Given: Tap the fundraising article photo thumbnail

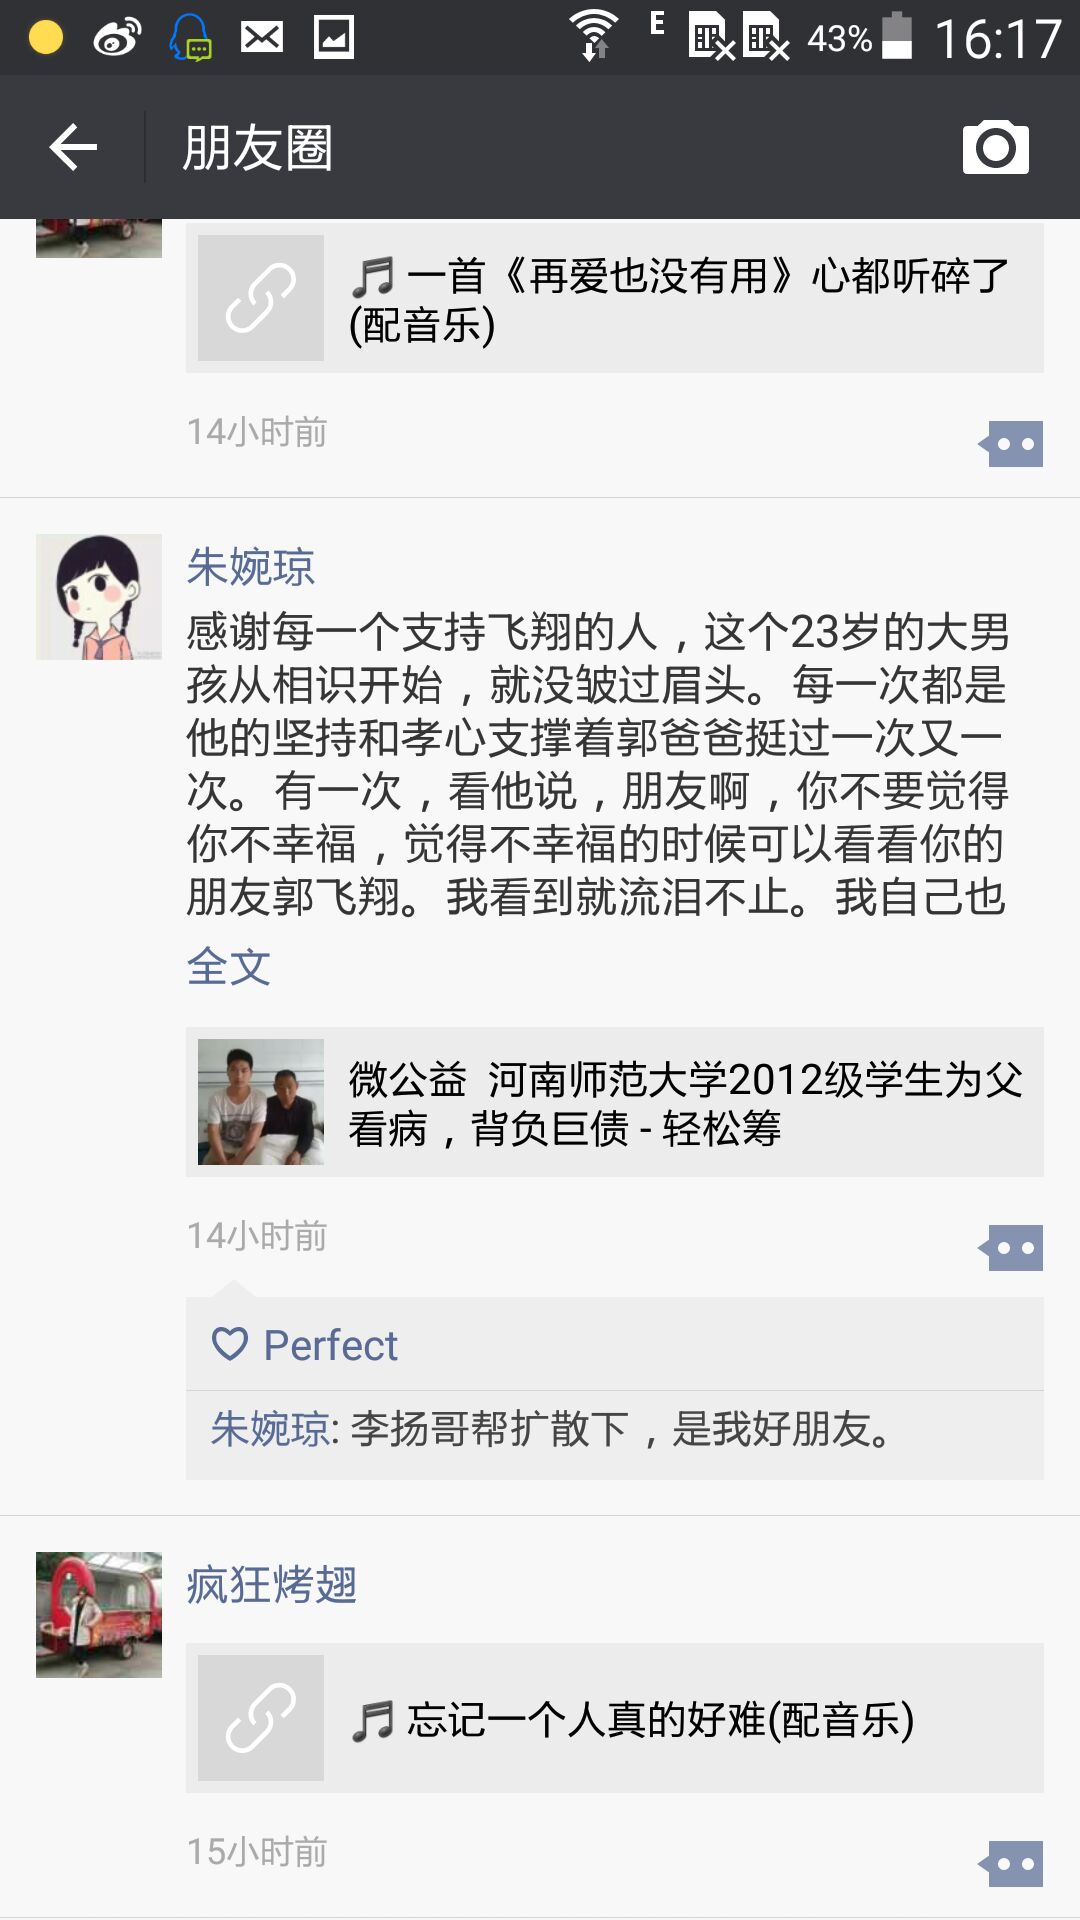Looking at the screenshot, I should point(260,1102).
